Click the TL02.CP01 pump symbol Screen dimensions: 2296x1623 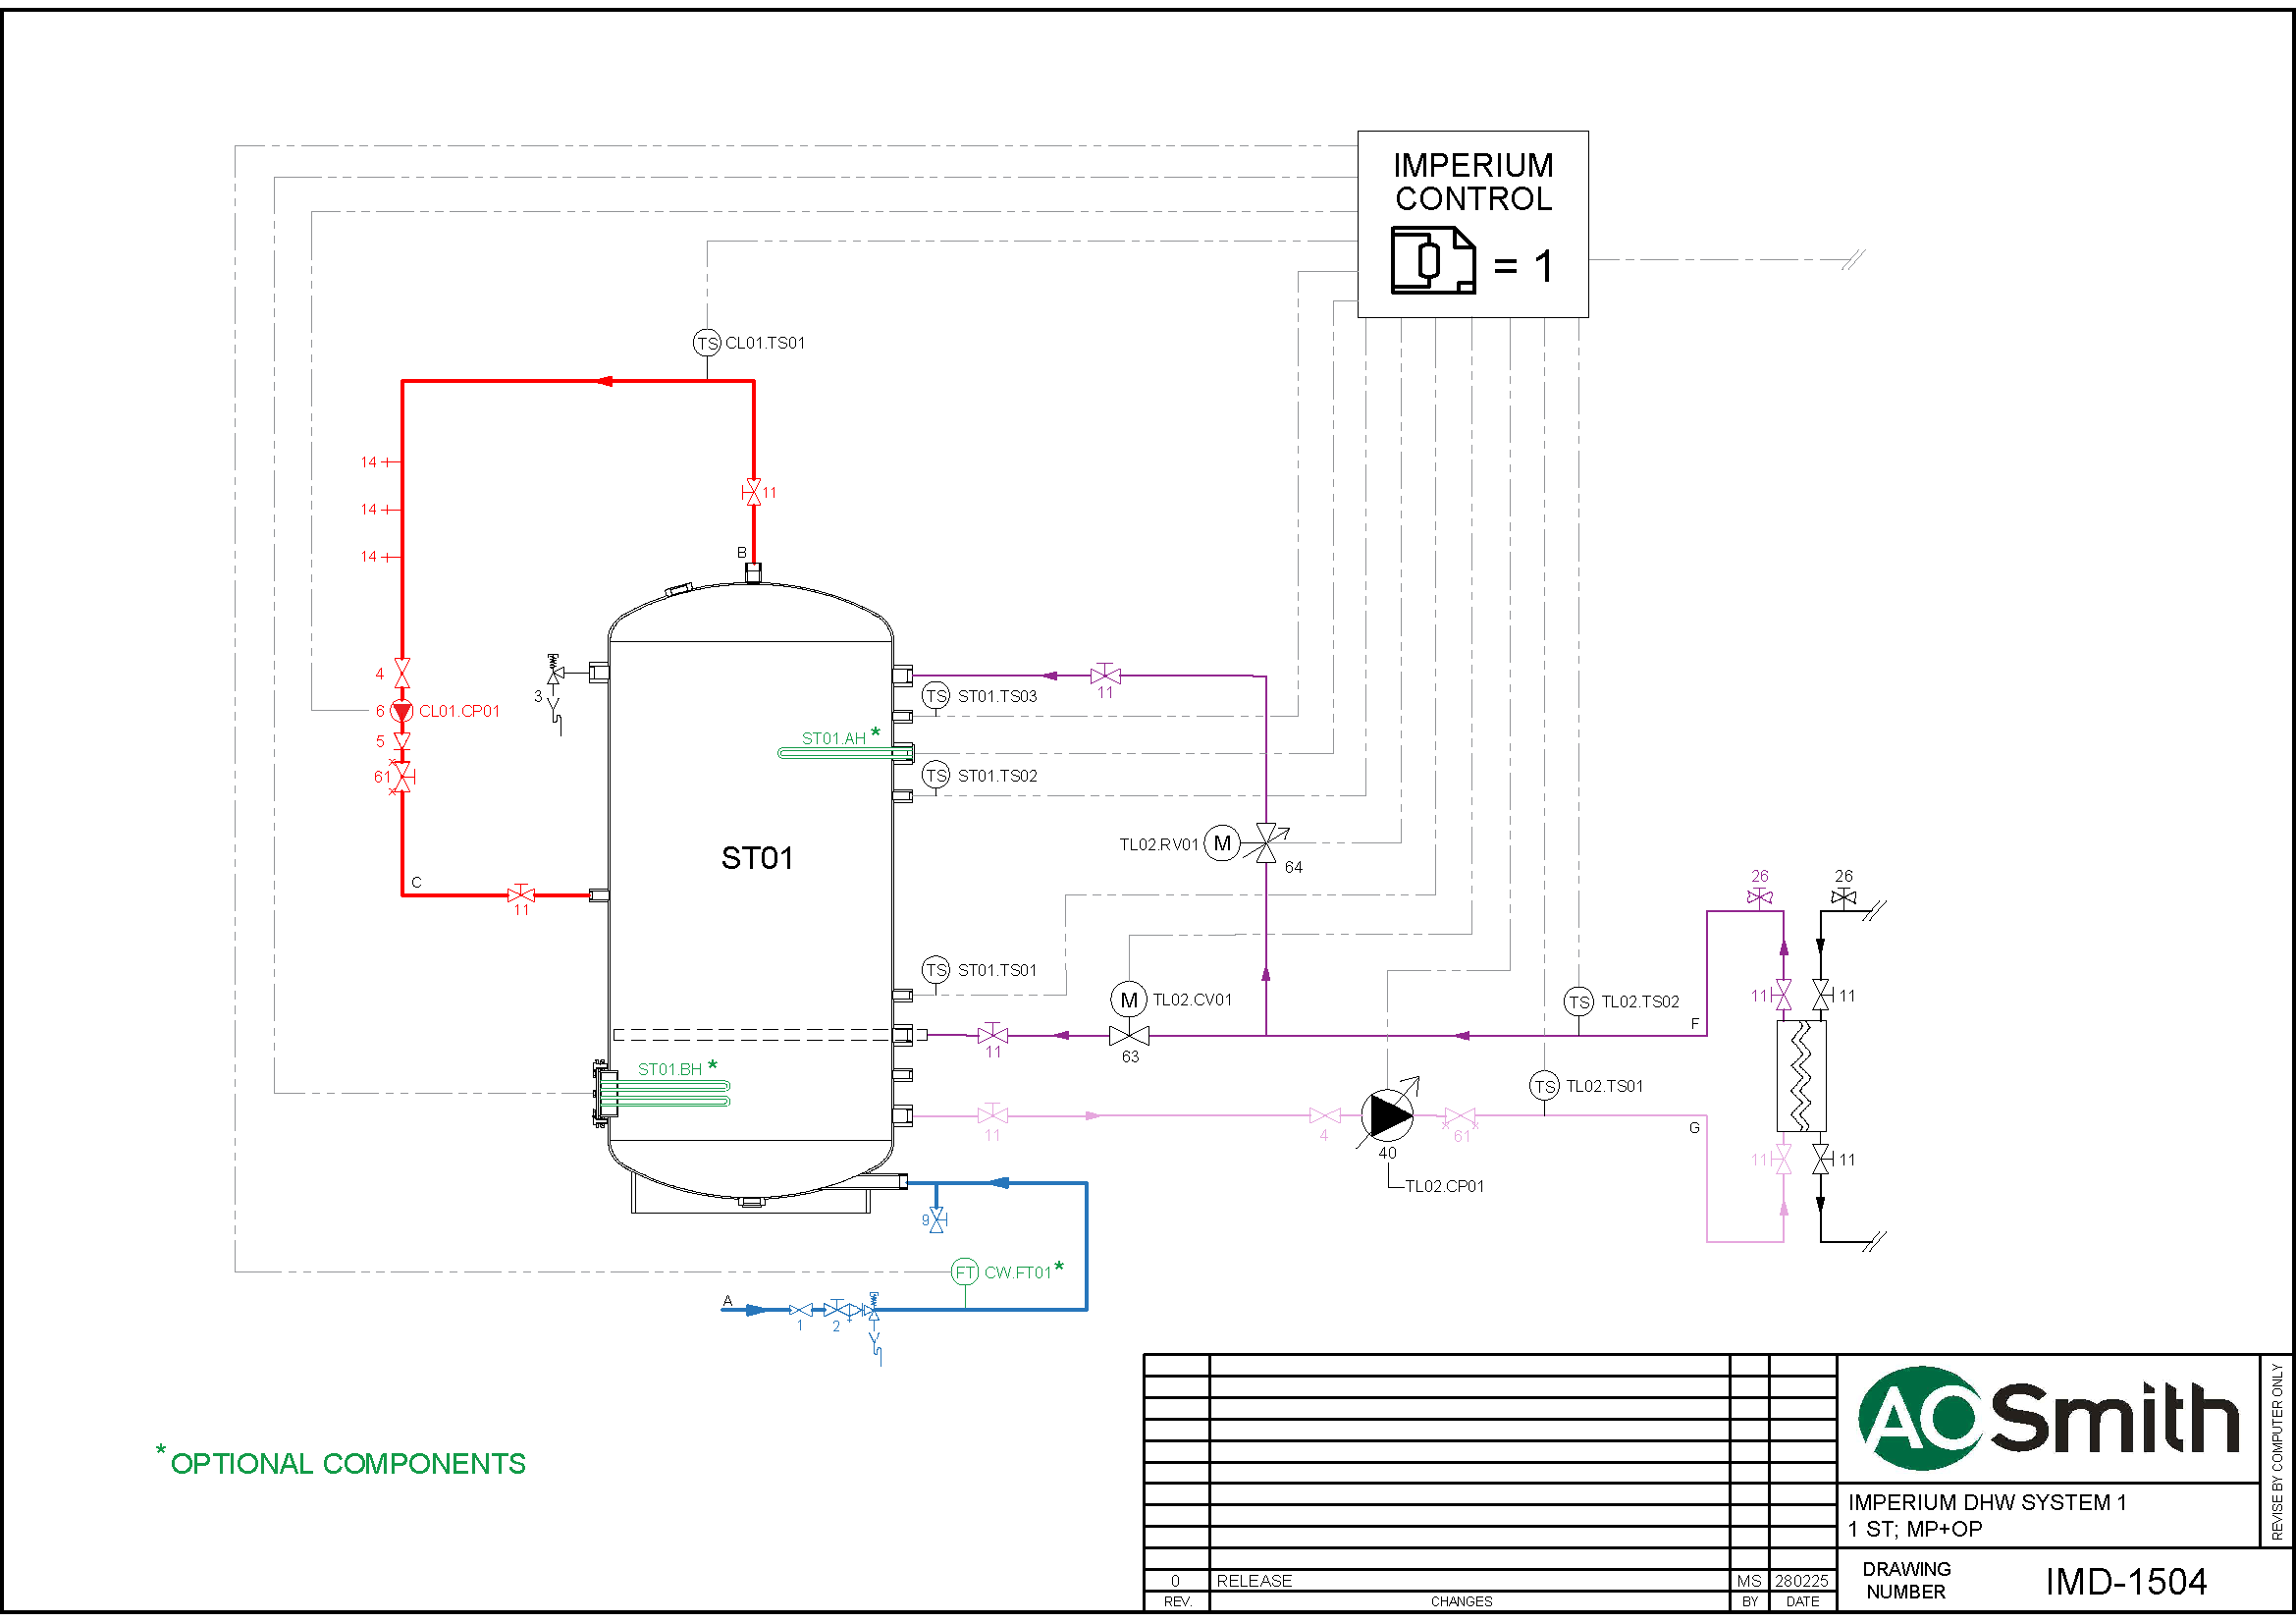click(1387, 1114)
